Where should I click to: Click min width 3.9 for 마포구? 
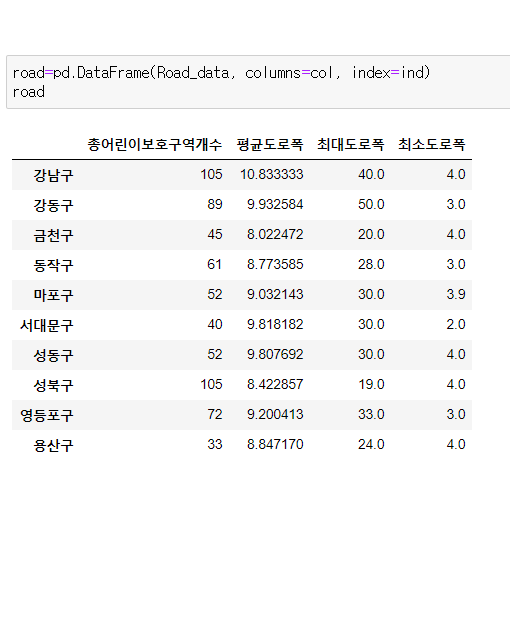pyautogui.click(x=455, y=294)
